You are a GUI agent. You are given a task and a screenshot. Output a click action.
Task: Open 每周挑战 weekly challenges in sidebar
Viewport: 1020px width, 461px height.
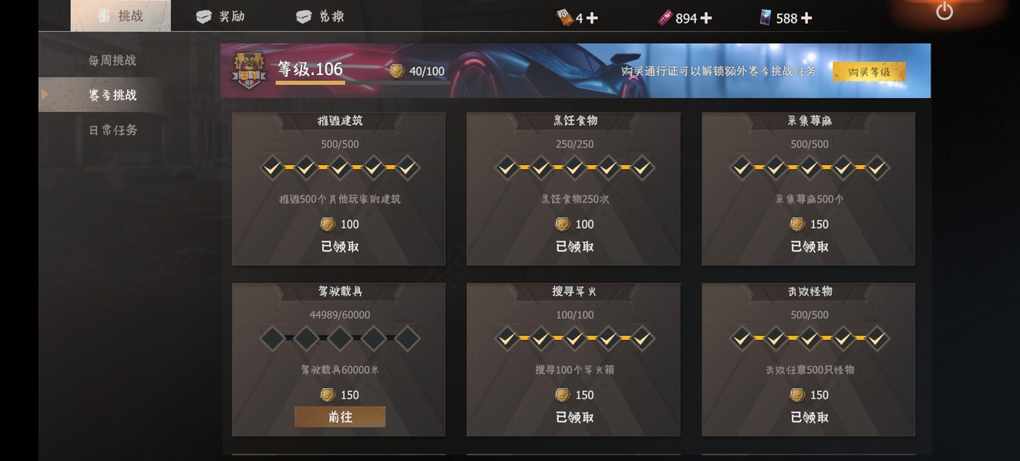(112, 60)
